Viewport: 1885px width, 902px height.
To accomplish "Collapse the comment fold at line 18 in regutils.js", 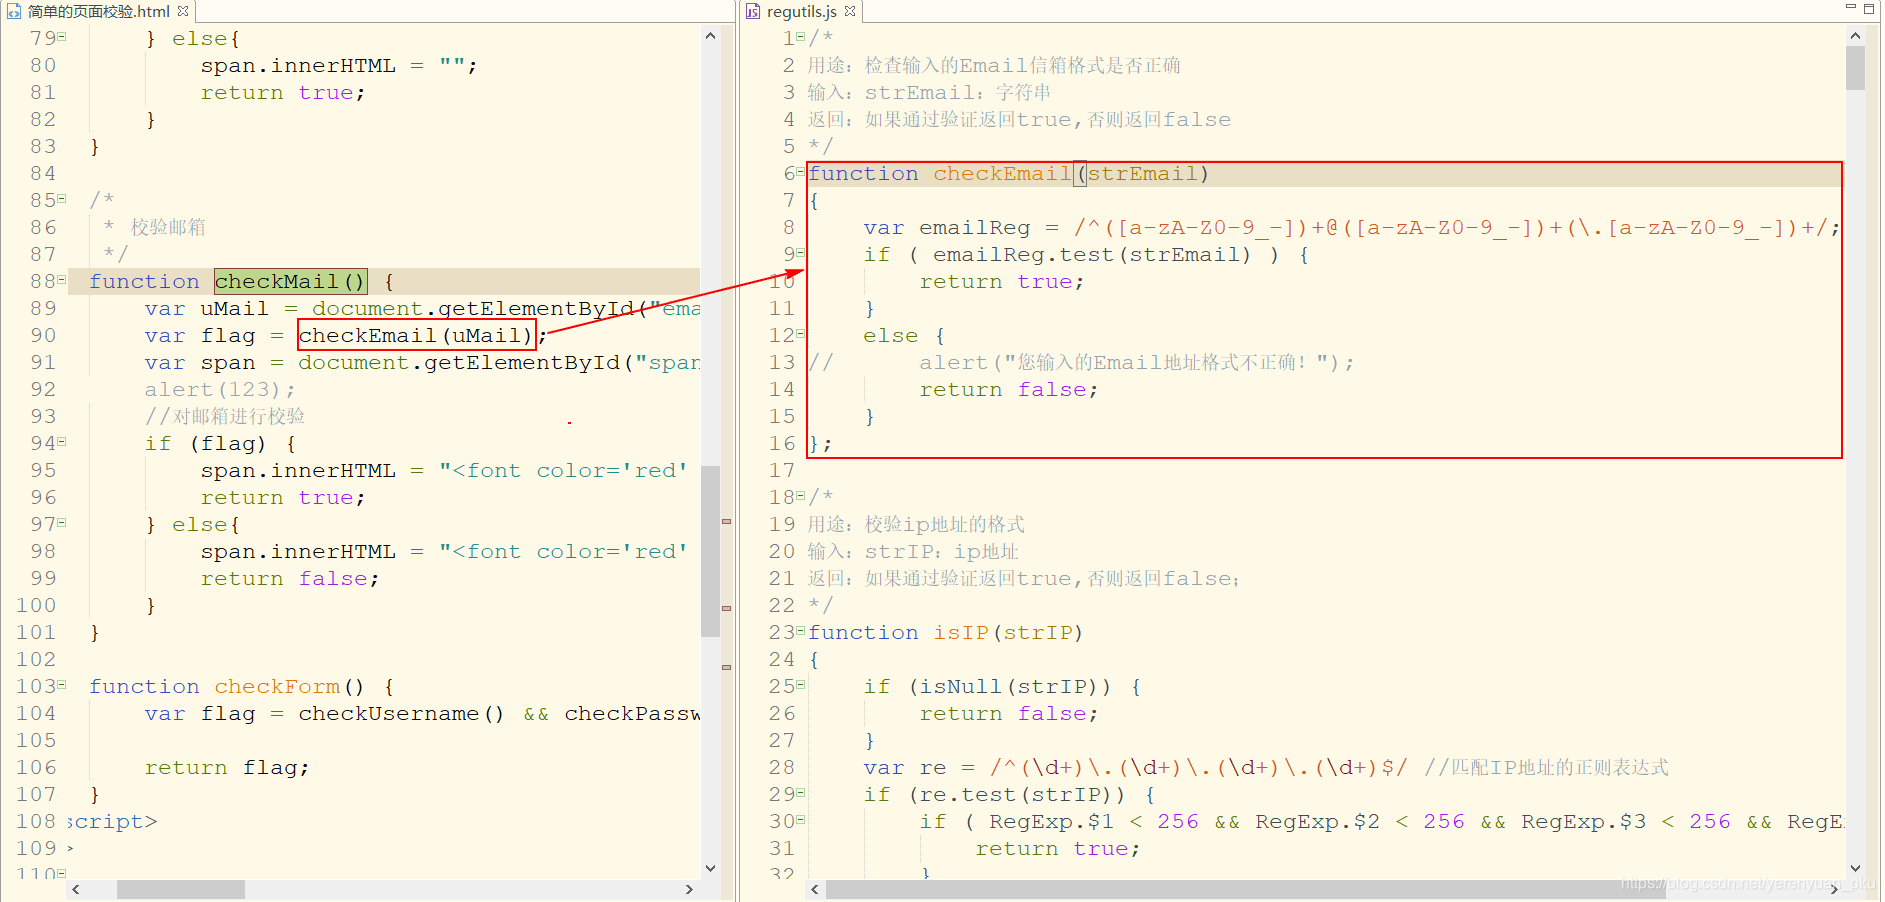I will 800,496.
